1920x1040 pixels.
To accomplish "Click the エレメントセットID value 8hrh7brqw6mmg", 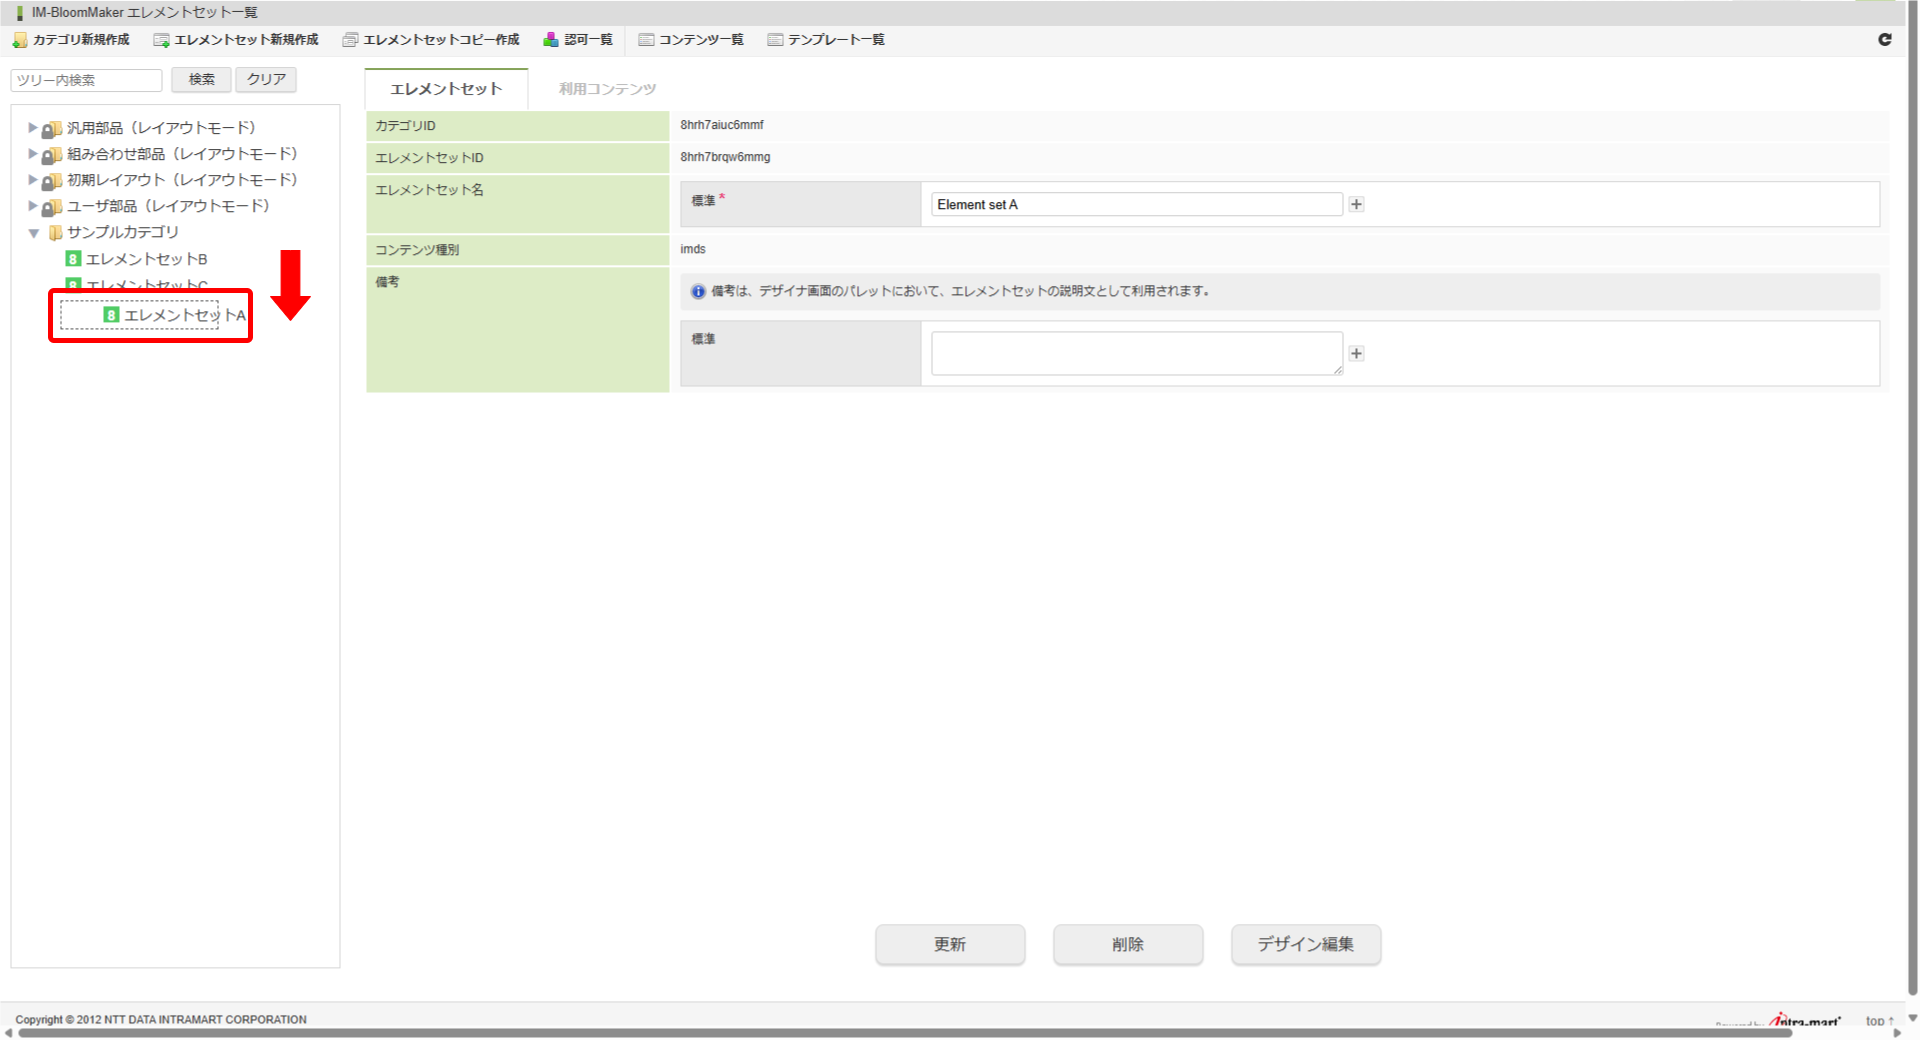I will (x=726, y=157).
